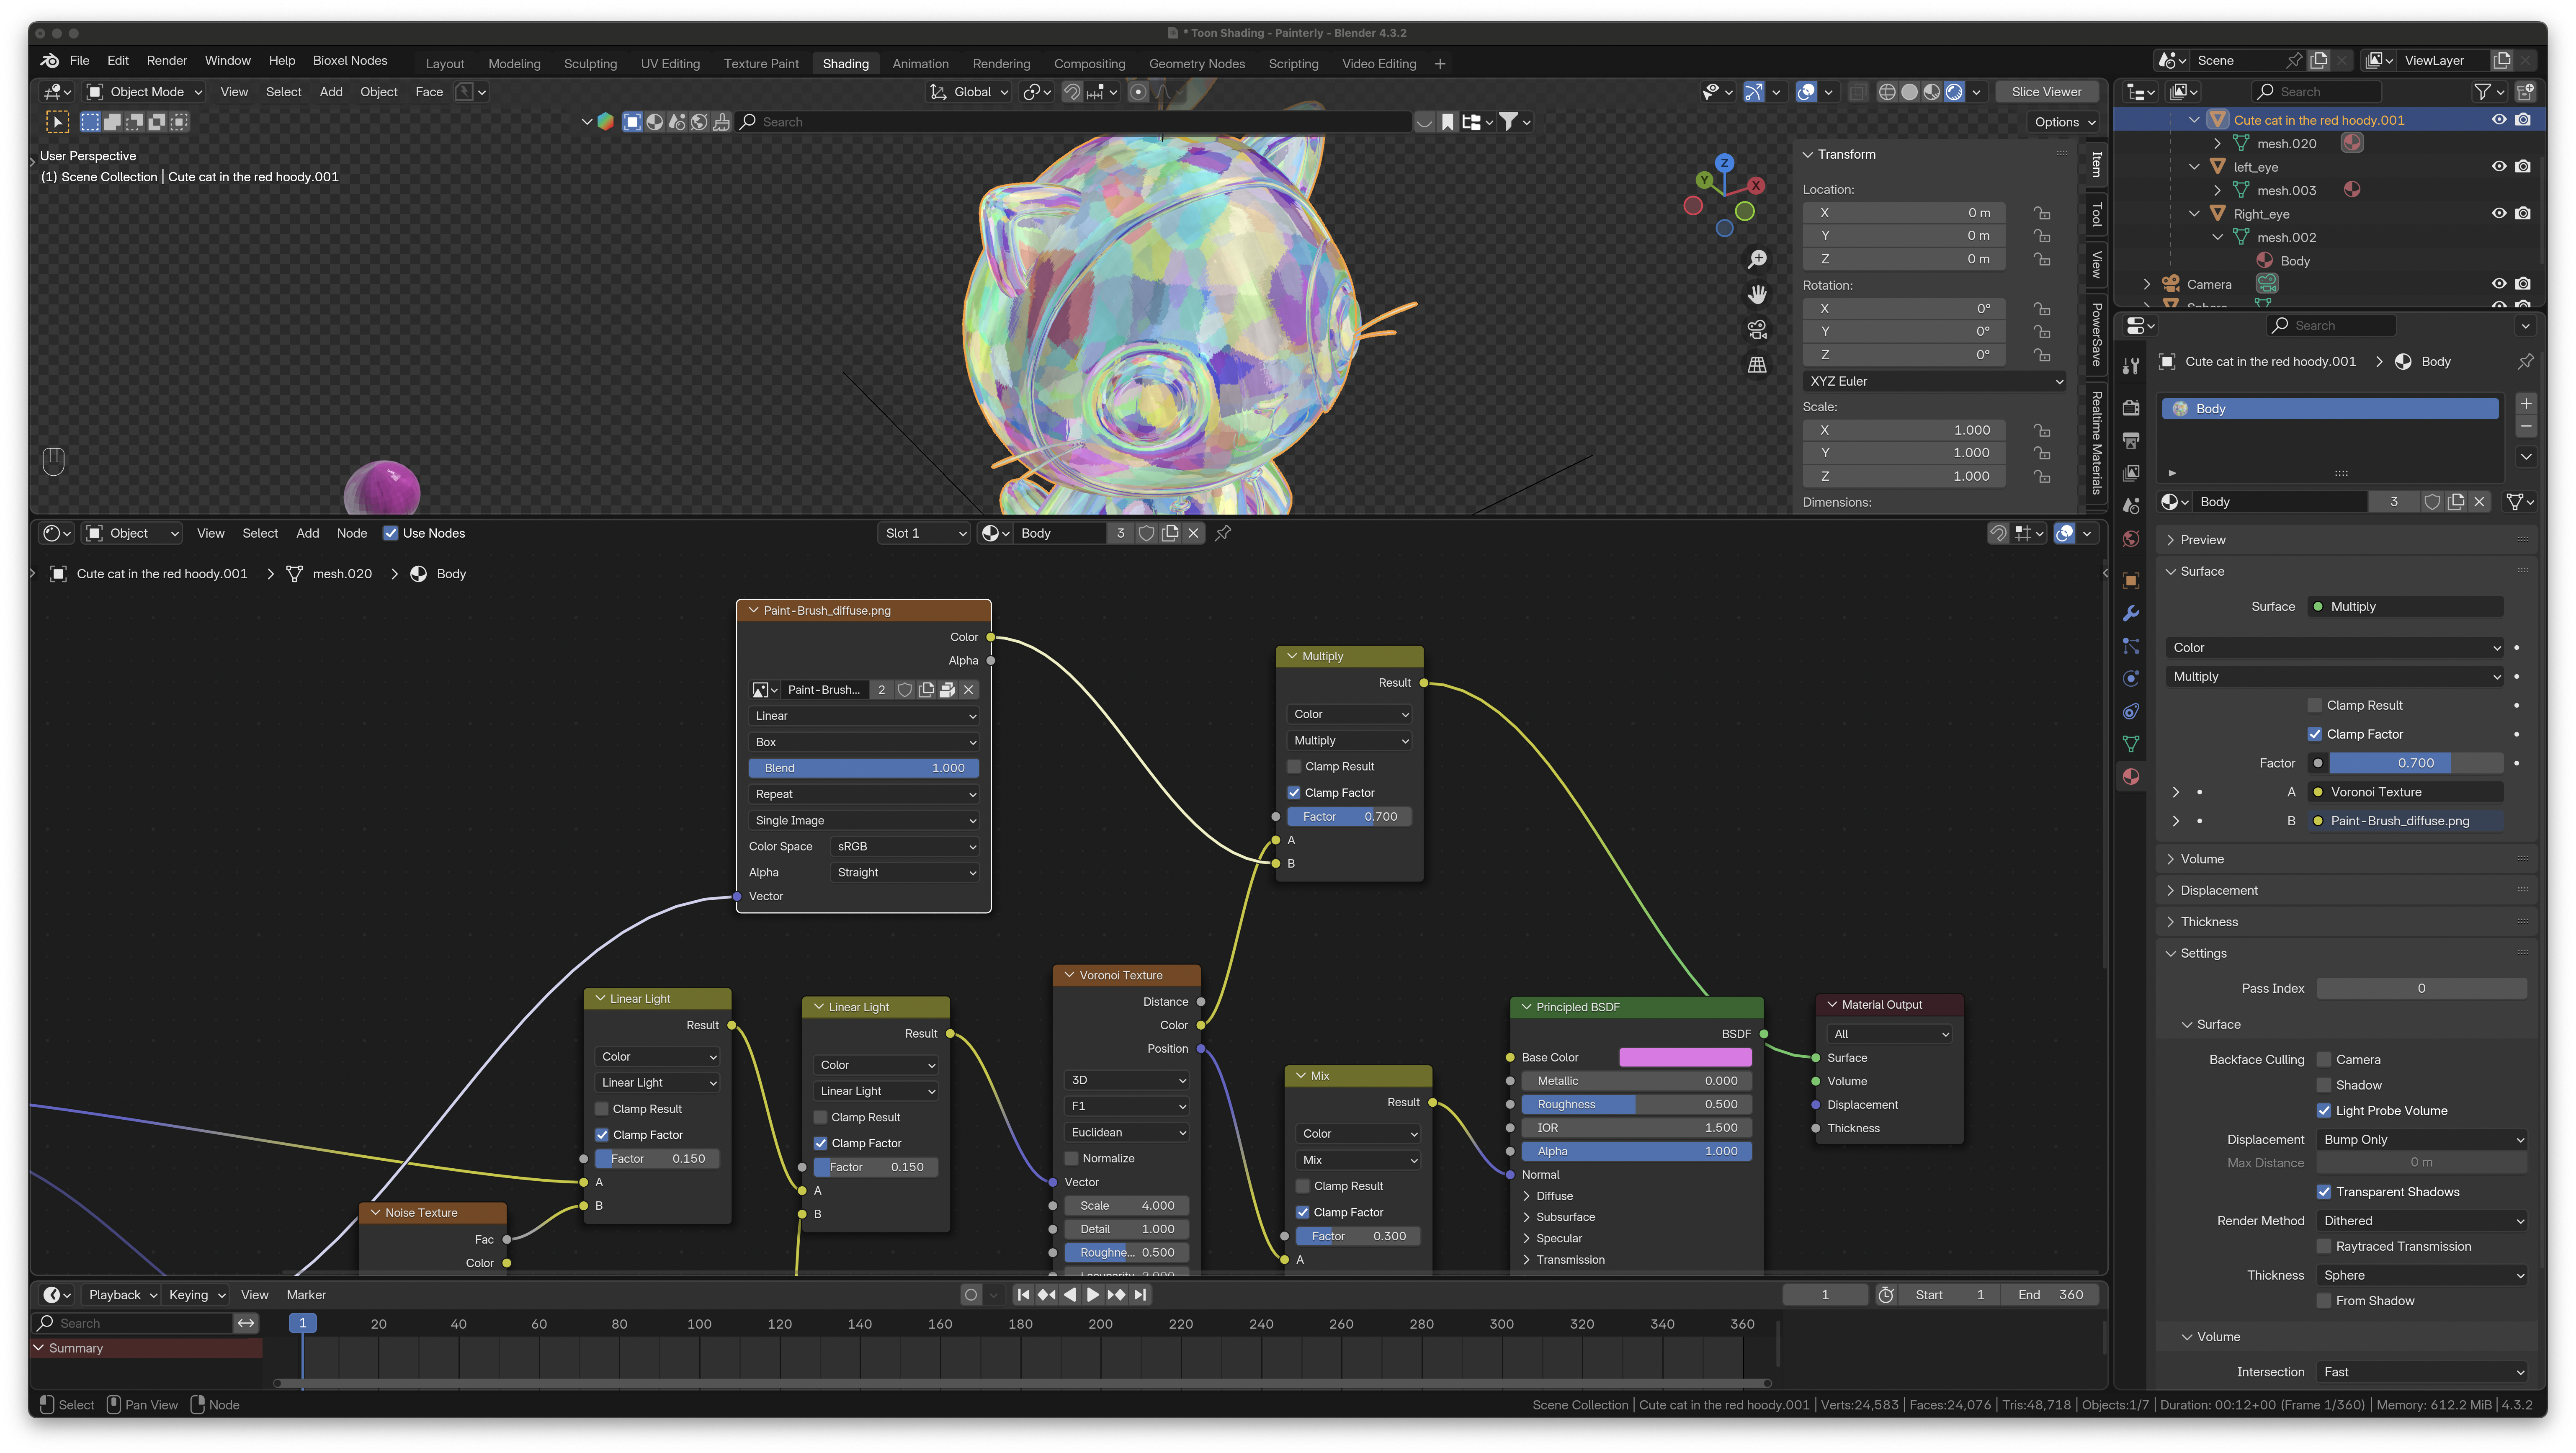Image resolution: width=2576 pixels, height=1453 pixels.
Task: Switch perspective/orthographic with the grid gizmo
Action: click(1757, 365)
